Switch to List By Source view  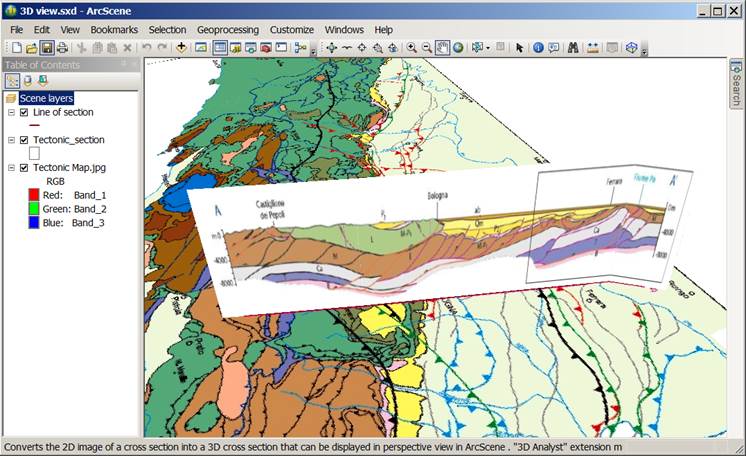(x=28, y=81)
